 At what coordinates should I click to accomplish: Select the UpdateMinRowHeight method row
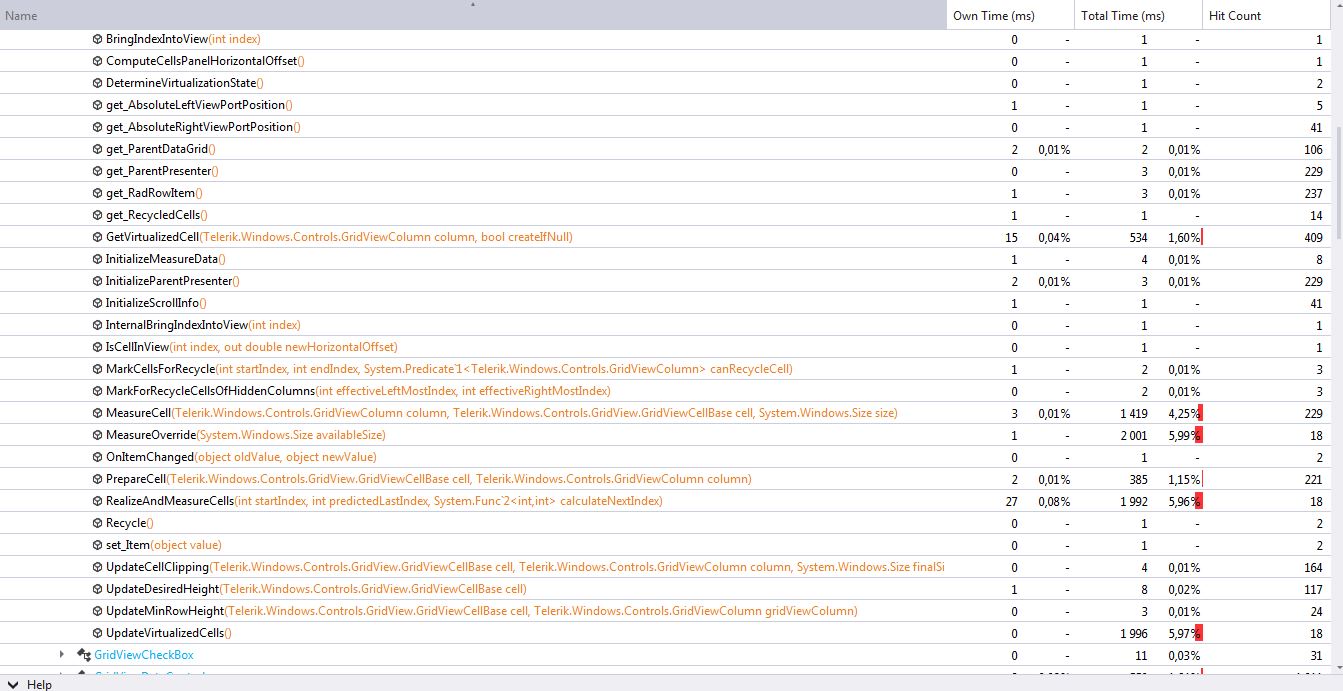(x=665, y=611)
